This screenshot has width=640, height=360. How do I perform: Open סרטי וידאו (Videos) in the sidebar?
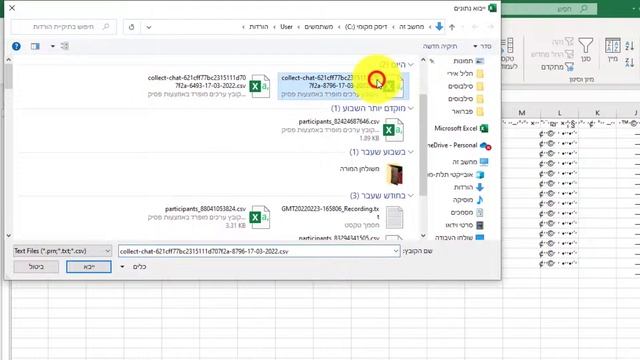click(464, 225)
